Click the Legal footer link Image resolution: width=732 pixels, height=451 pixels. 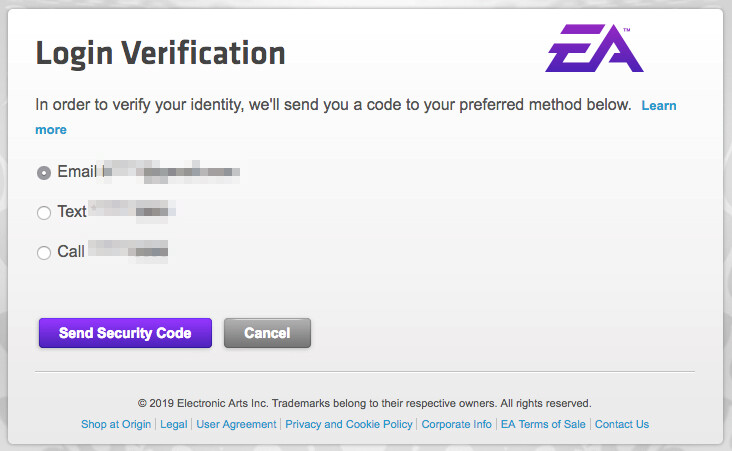[x=174, y=424]
